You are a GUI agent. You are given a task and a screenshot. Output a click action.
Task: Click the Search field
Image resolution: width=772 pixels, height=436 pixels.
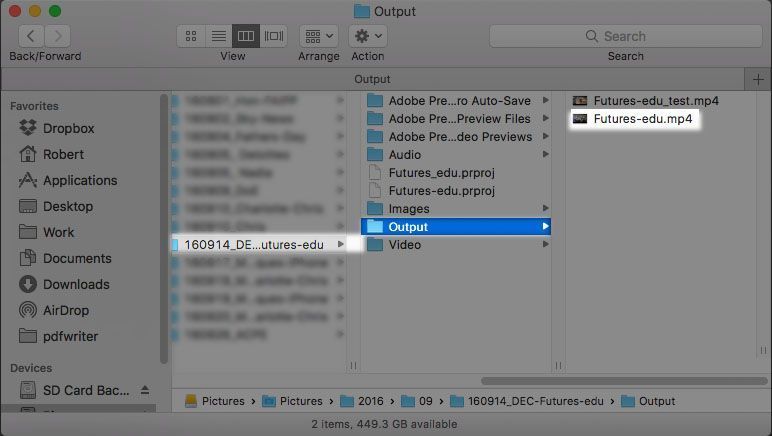[x=625, y=36]
